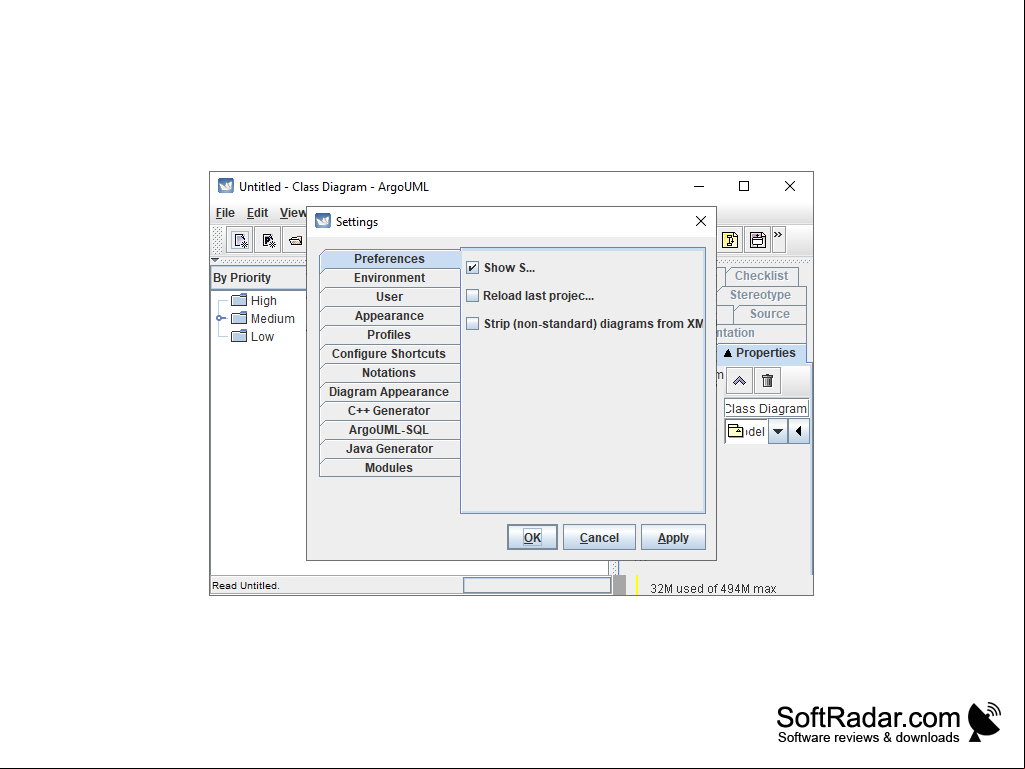Switch to the Stereotype details tab

coord(760,295)
